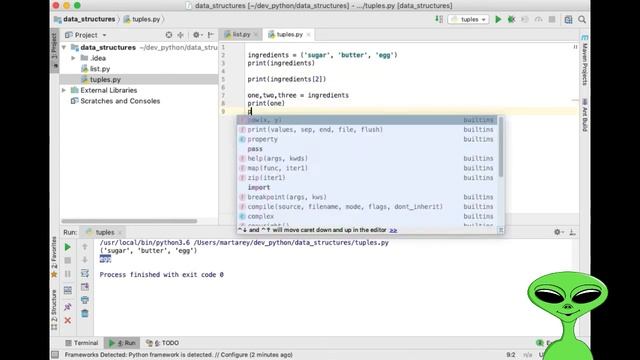Click the 'Process finished with exit code 0' line
The height and width of the screenshot is (360, 640).
pyautogui.click(x=162, y=275)
